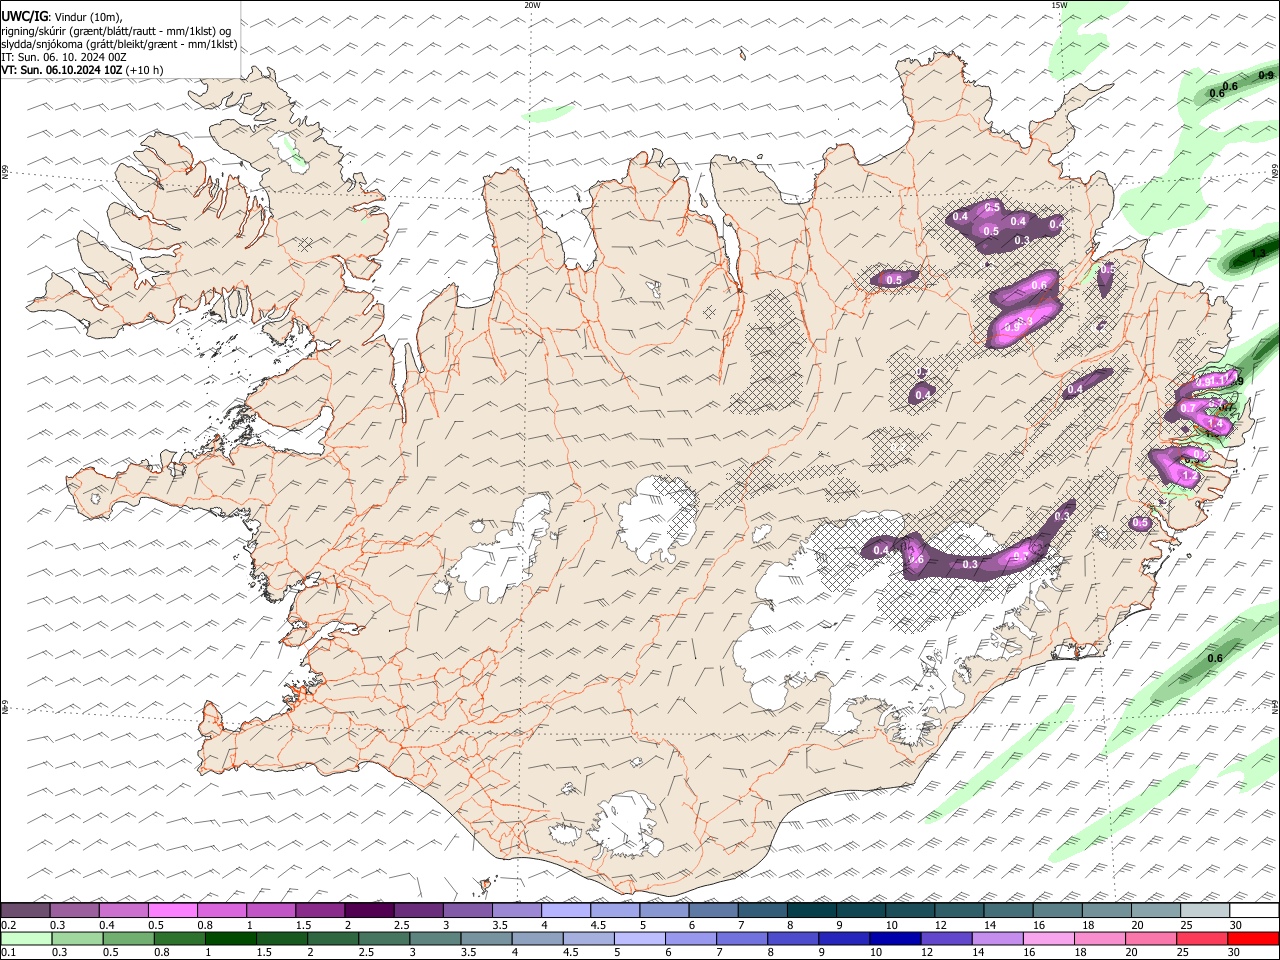Select the 'slydda/snjókoma' sleet and snow description line
The height and width of the screenshot is (960, 1280).
(119, 44)
